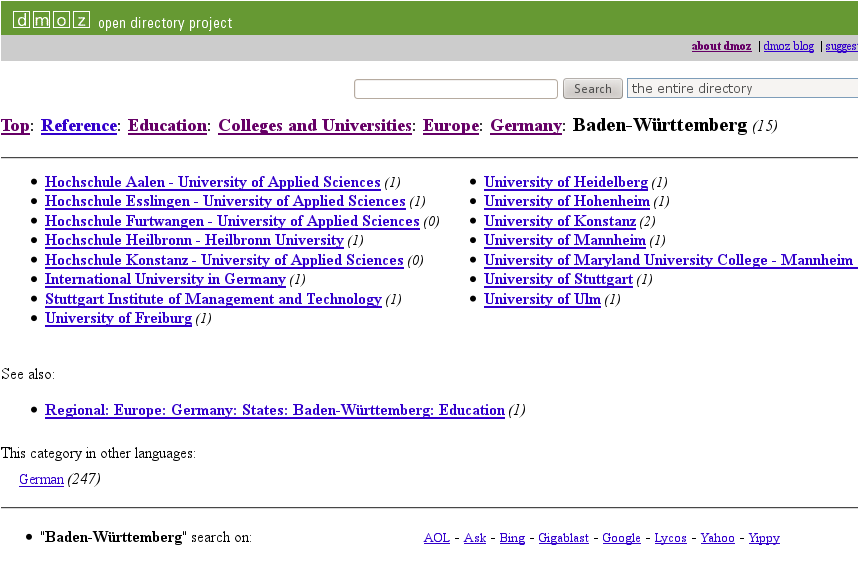Visit the dmoz blog link
858x565 pixels.
[788, 46]
